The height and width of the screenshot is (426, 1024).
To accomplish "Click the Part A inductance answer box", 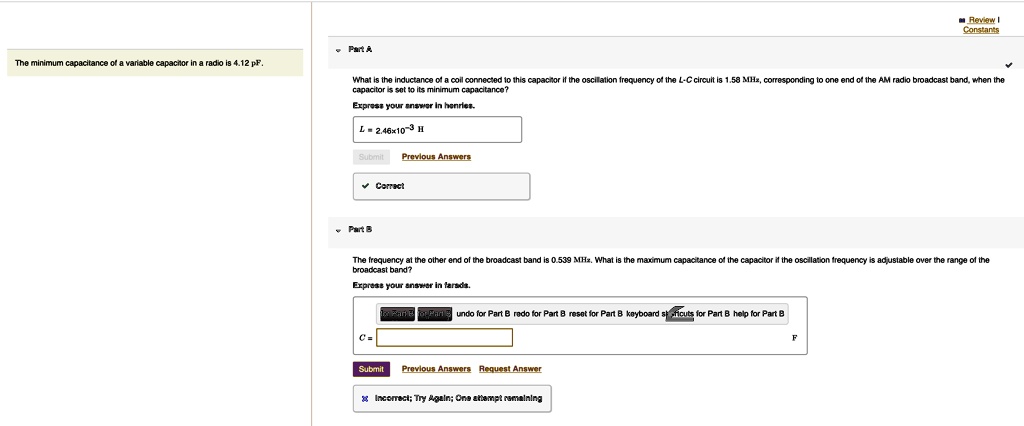I will [437, 129].
